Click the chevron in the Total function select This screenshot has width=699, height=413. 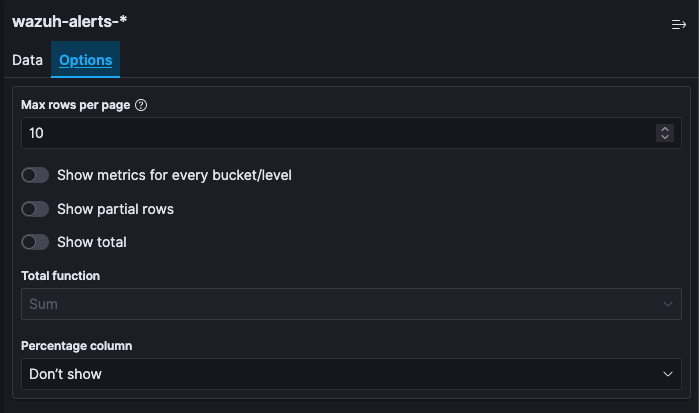point(668,304)
